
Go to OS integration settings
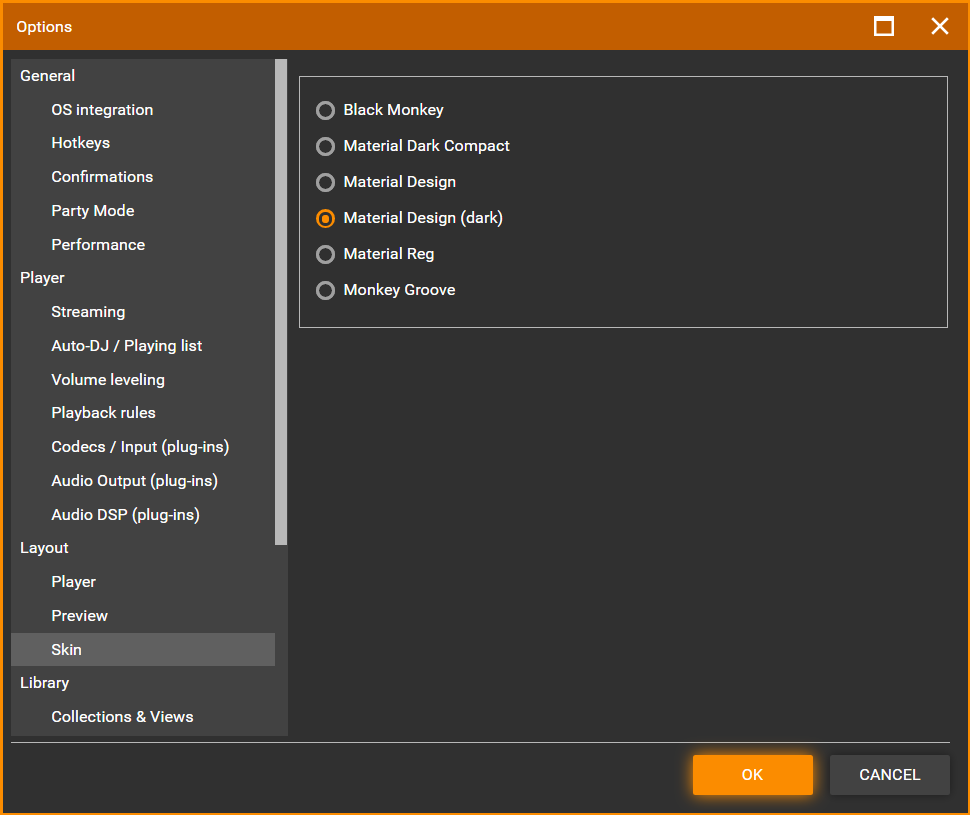102,110
